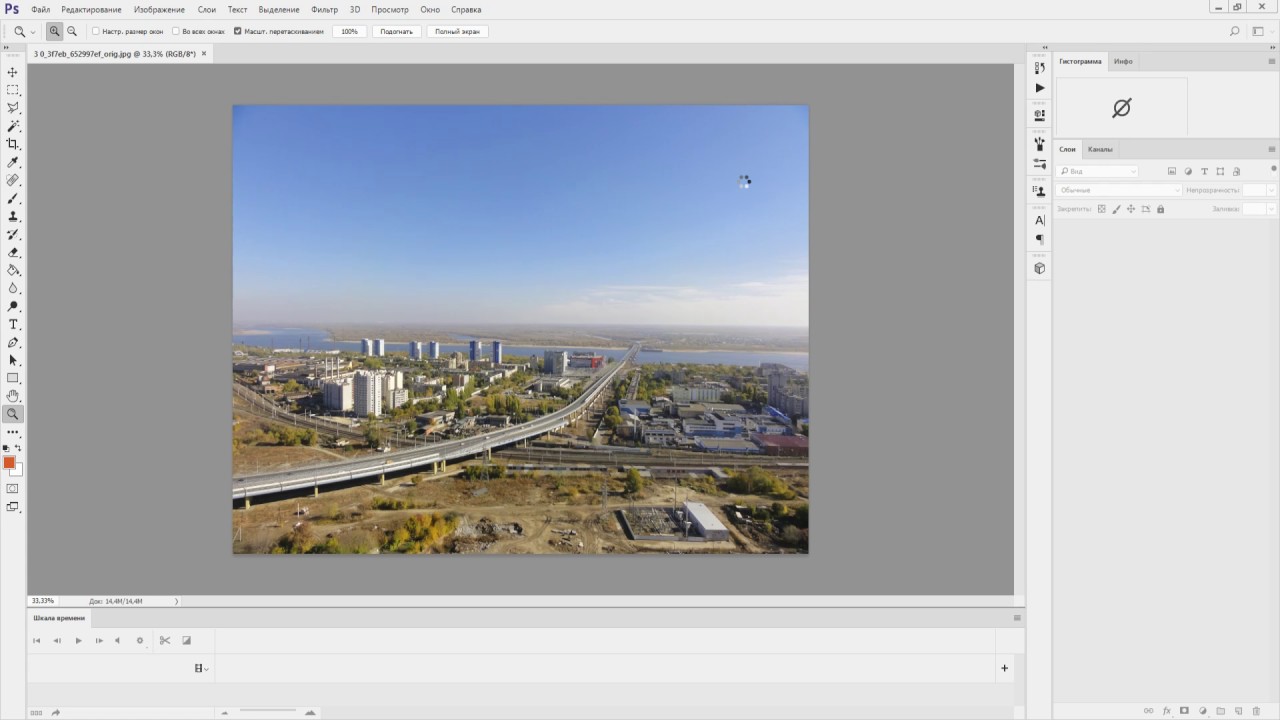The width and height of the screenshot is (1280, 720).
Task: Uncheck 'Масшт. перетаскиванием' checkbox
Action: pyautogui.click(x=237, y=31)
